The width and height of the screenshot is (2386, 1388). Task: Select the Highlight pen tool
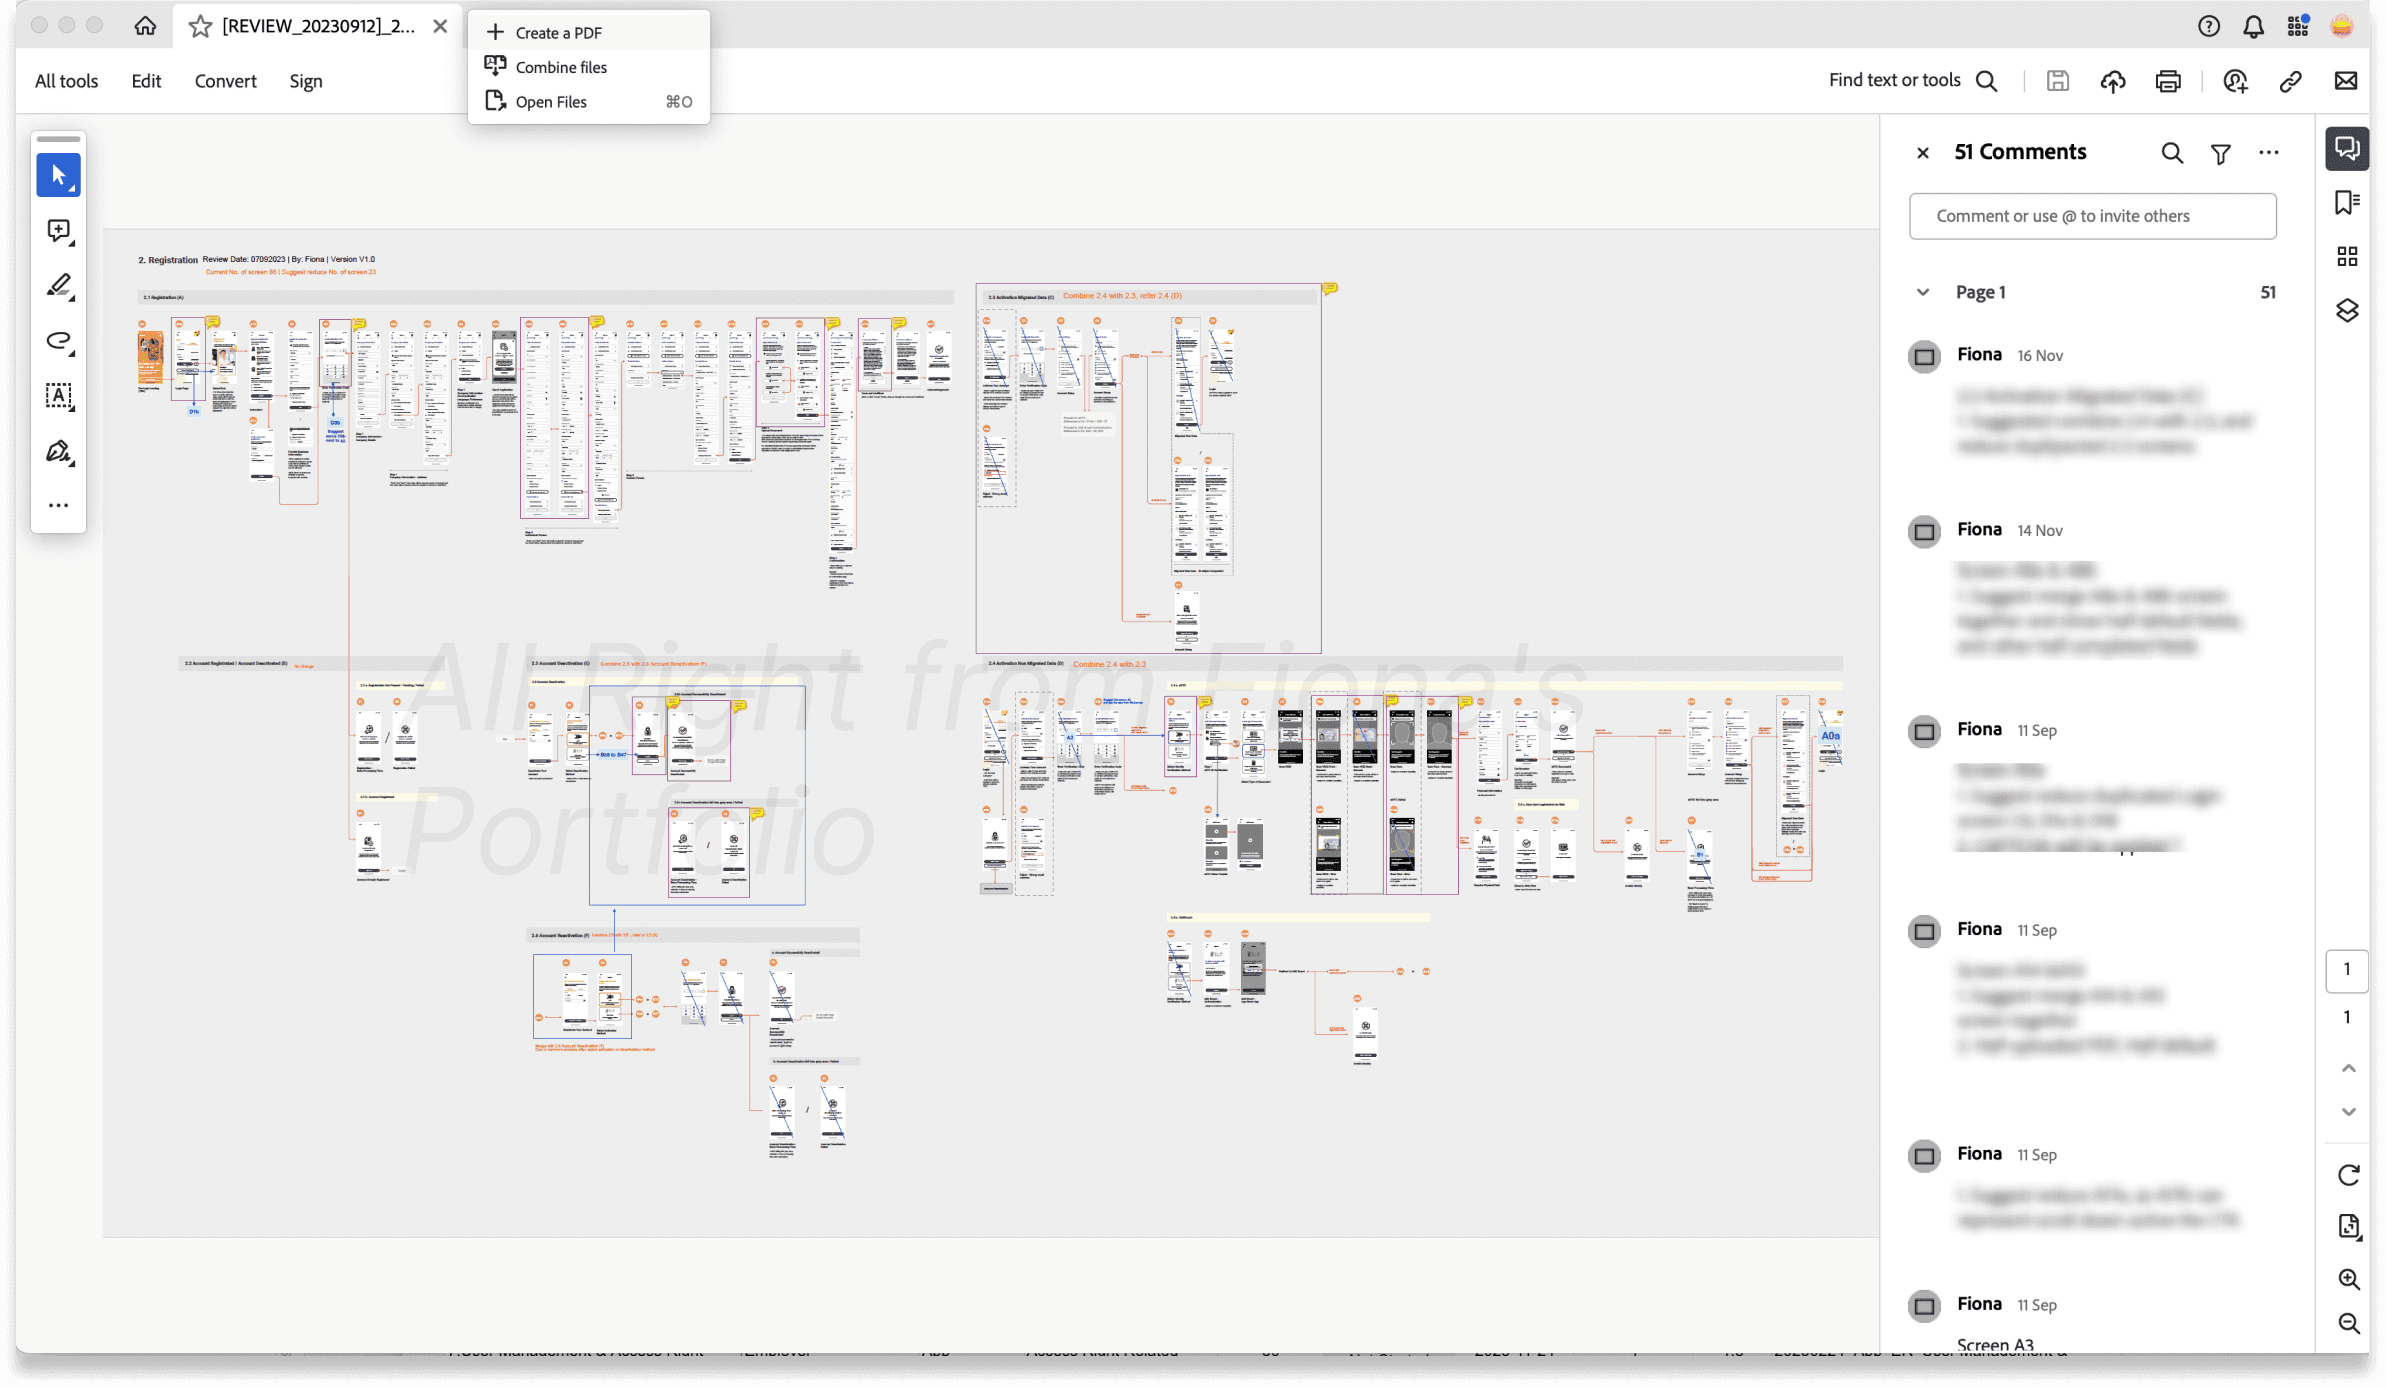pyautogui.click(x=58, y=286)
